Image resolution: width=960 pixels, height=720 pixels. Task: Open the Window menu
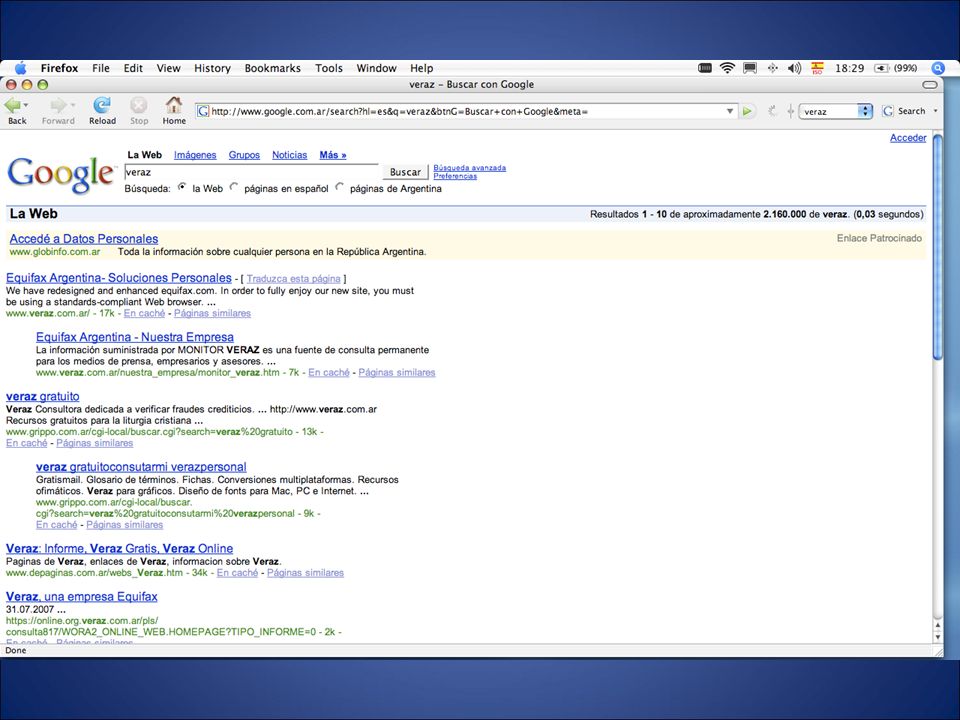coord(377,68)
